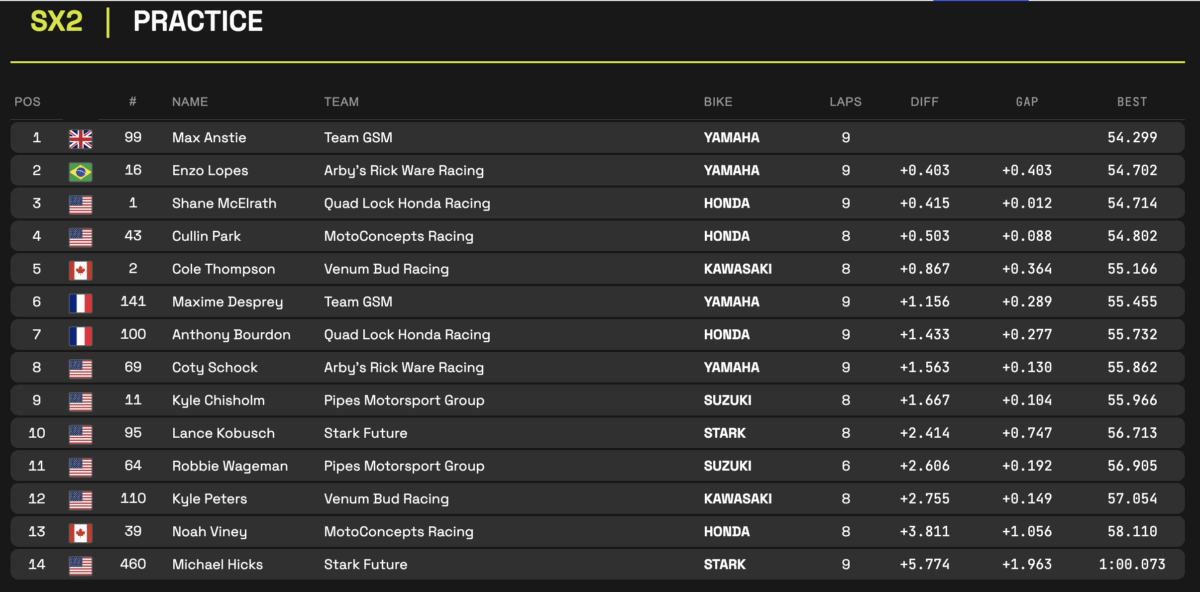Click Stark Future team for Lance Kobusch
1200x592 pixels.
365,434
